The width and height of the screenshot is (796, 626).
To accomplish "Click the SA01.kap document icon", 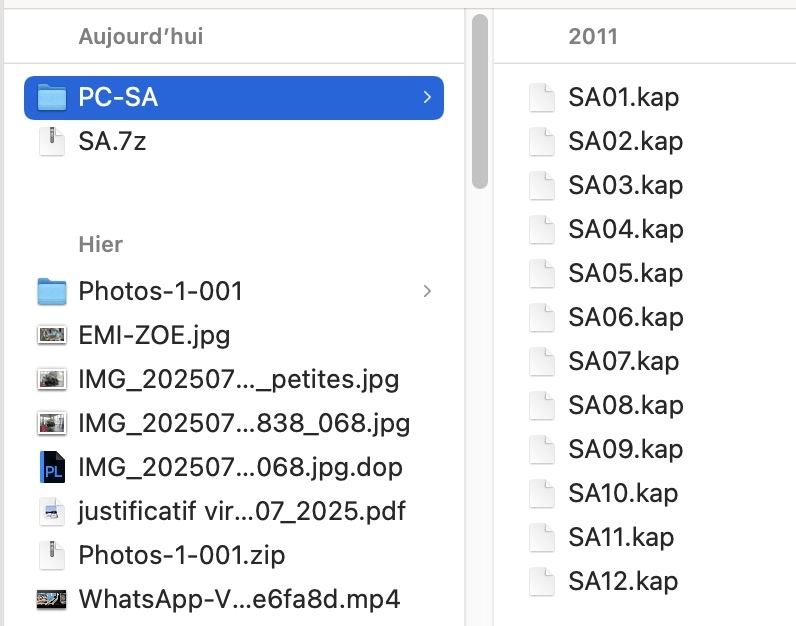I will tap(542, 97).
